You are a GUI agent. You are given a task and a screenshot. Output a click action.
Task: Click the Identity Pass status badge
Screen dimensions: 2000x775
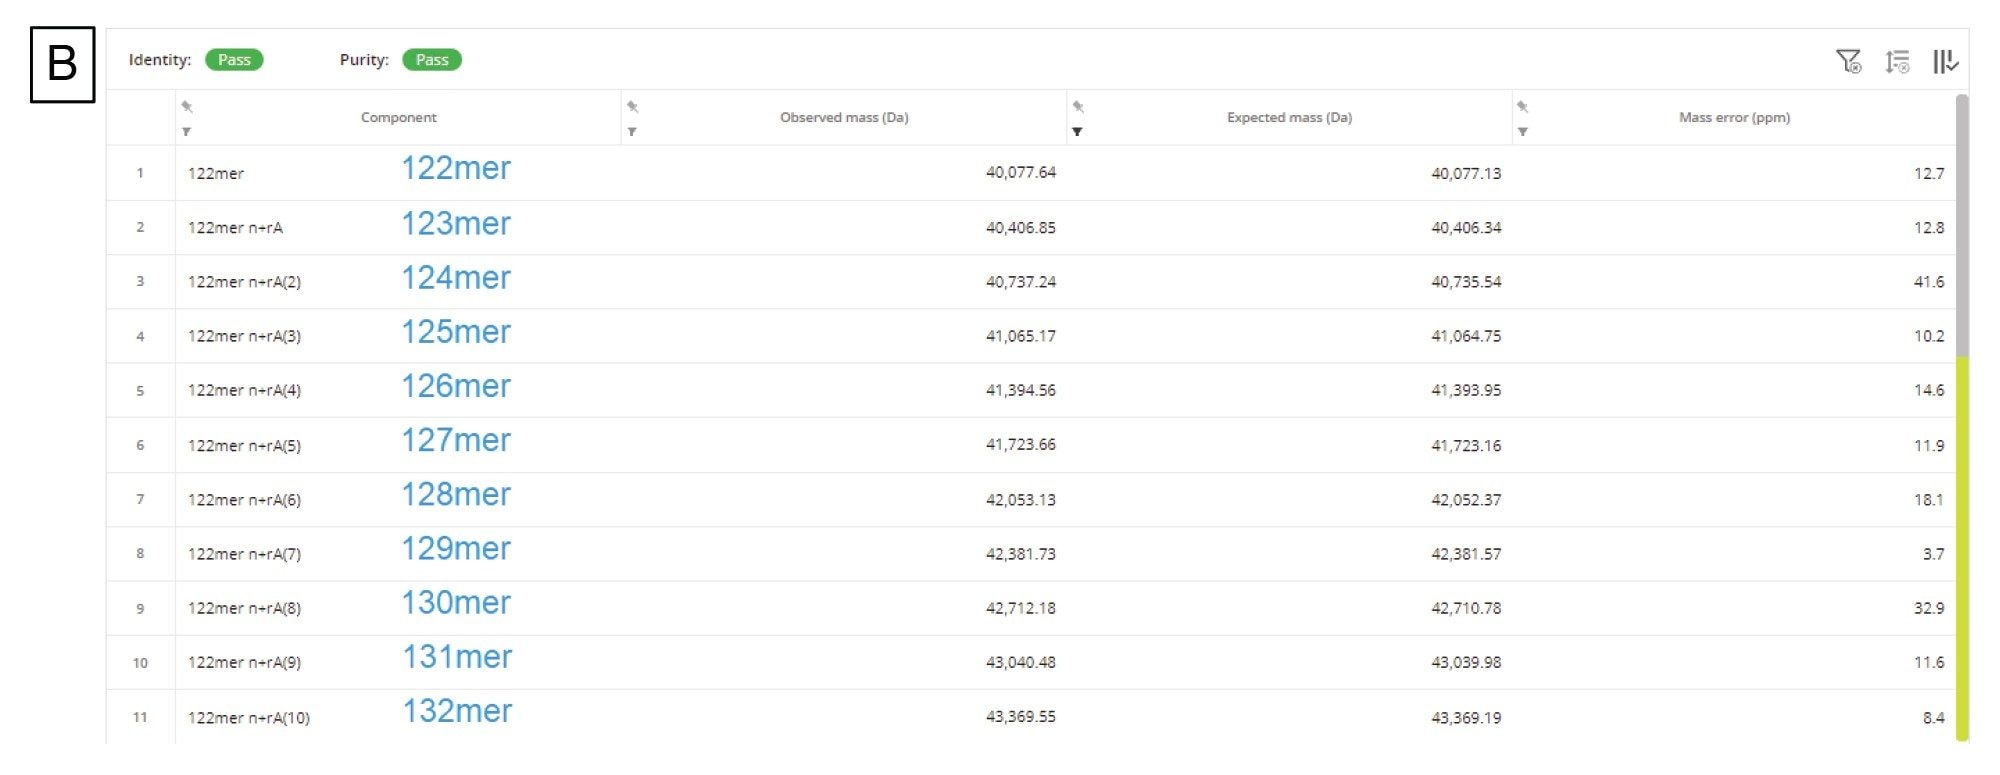tap(234, 60)
